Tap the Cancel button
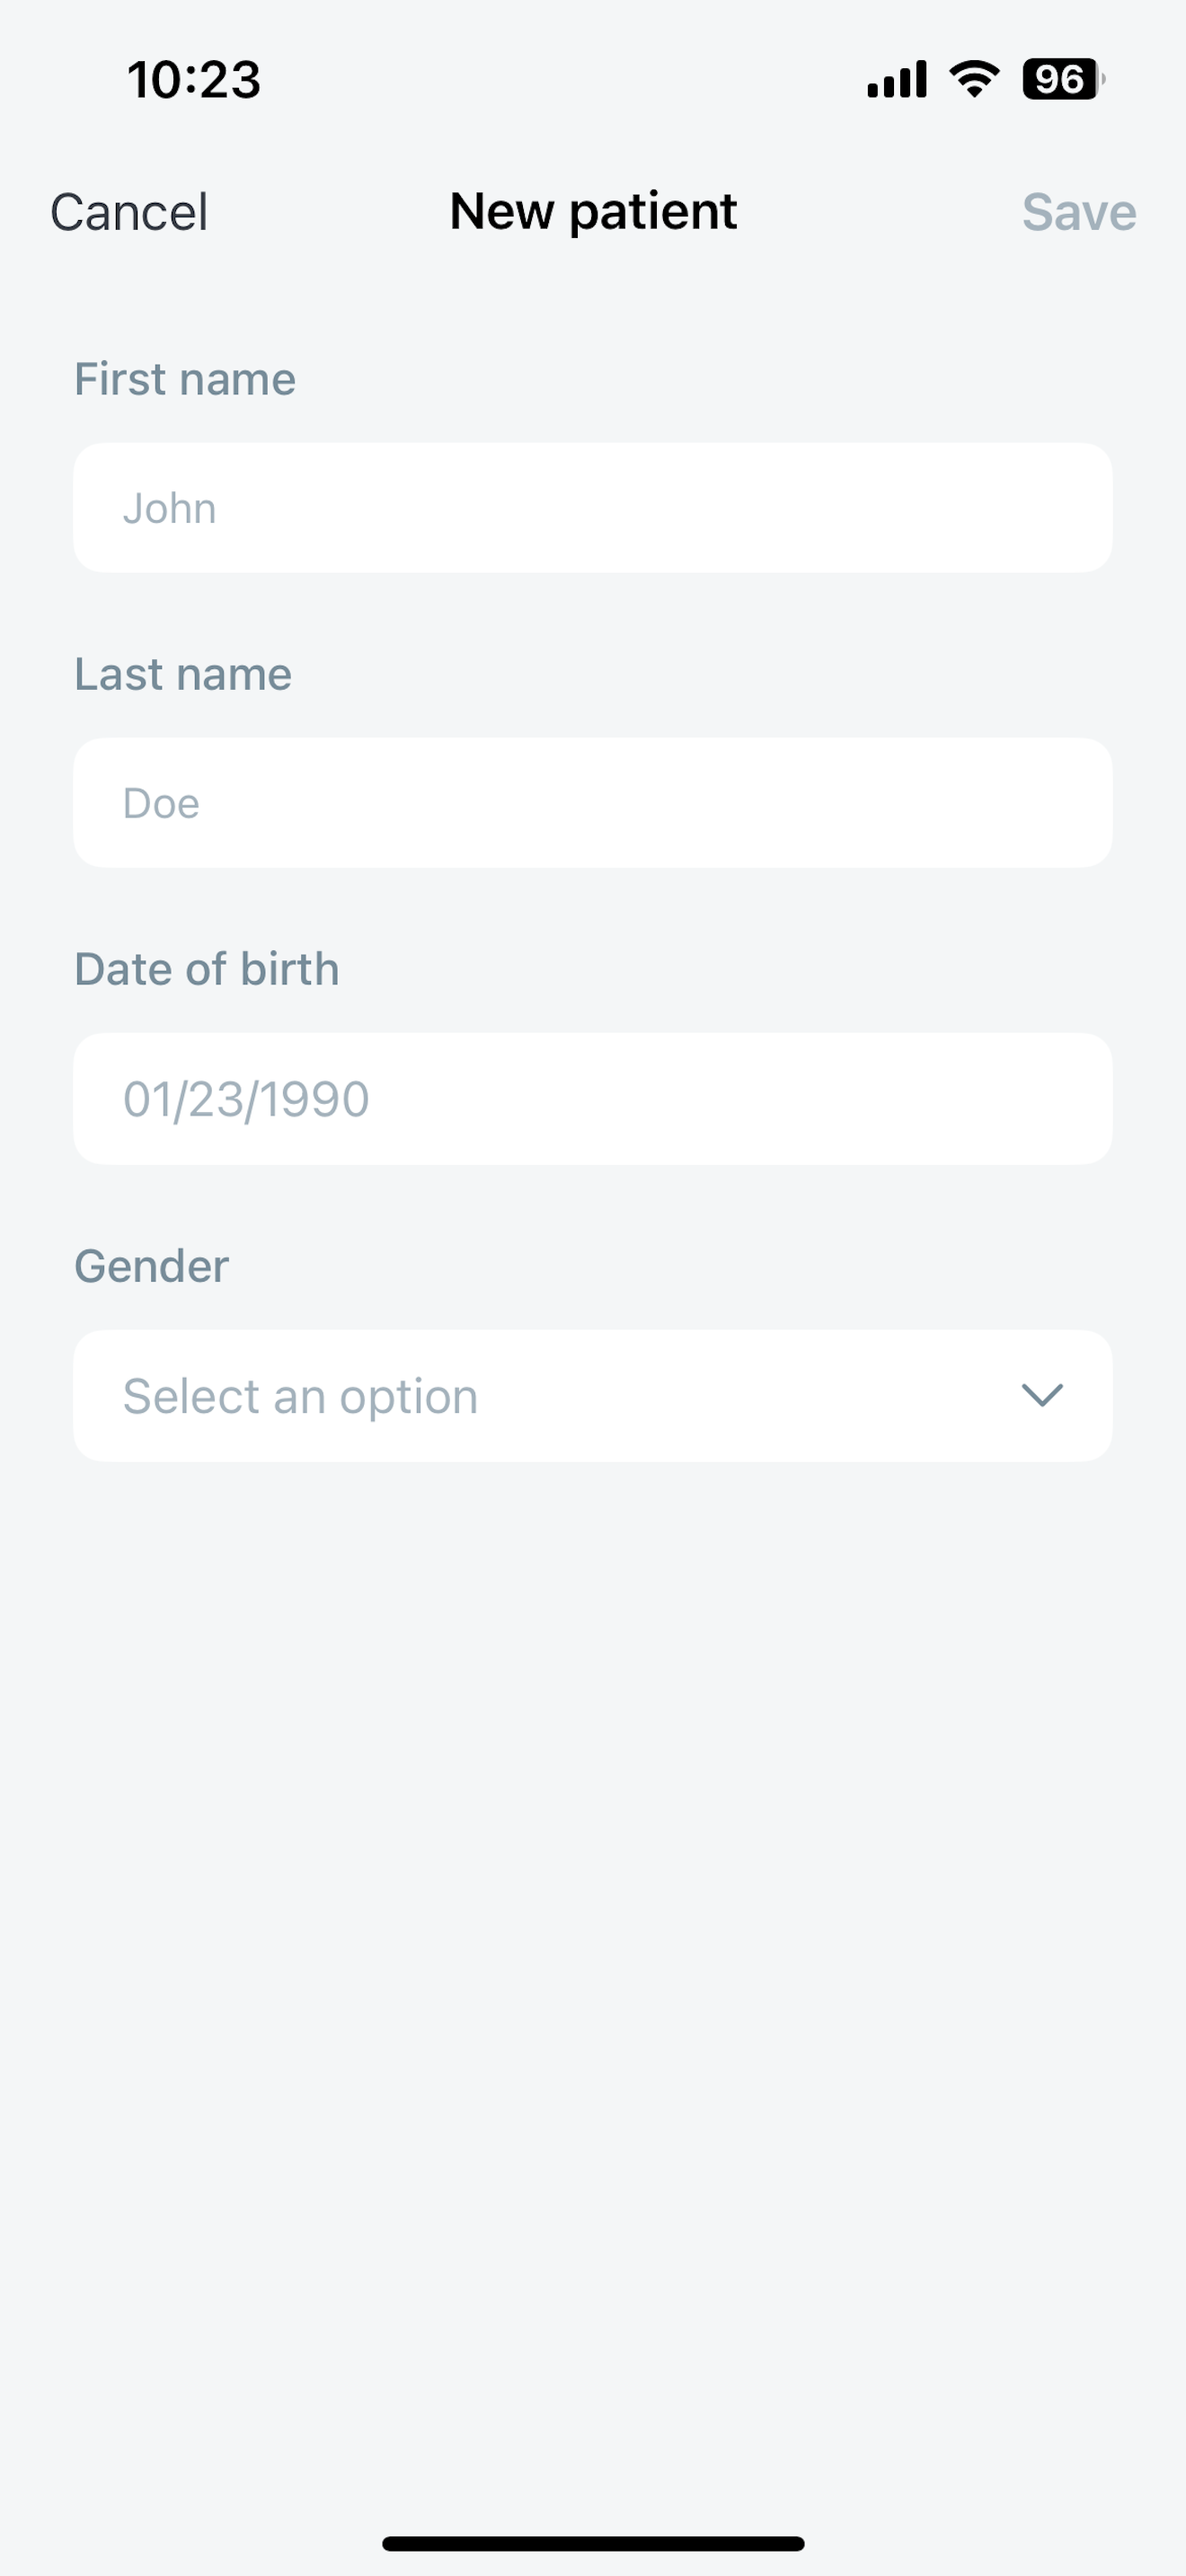 129,212
